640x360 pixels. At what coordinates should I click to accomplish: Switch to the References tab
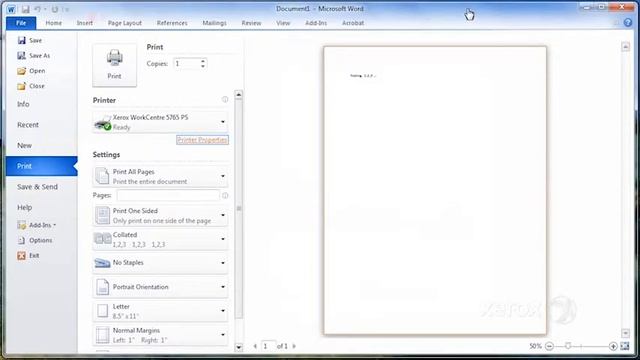coord(172,23)
